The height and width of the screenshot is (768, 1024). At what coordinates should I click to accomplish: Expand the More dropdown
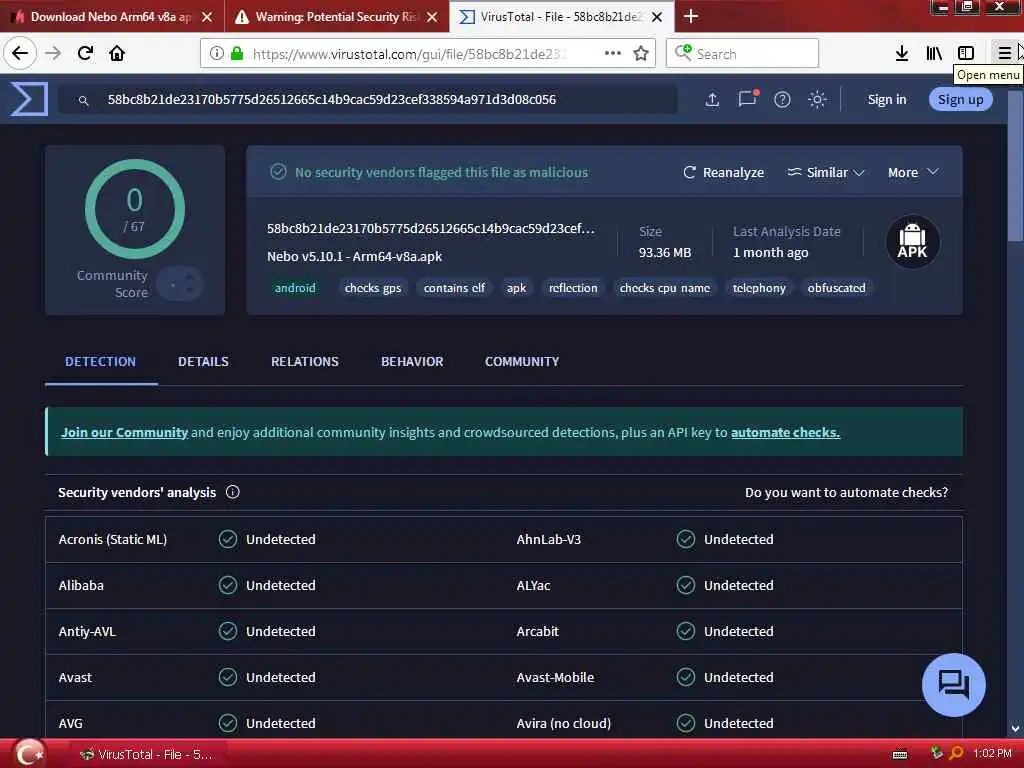click(x=913, y=172)
